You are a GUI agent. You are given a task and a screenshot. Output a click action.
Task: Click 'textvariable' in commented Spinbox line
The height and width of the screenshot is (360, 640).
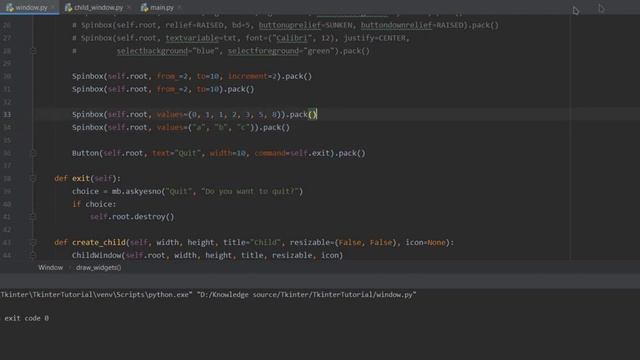(x=192, y=38)
